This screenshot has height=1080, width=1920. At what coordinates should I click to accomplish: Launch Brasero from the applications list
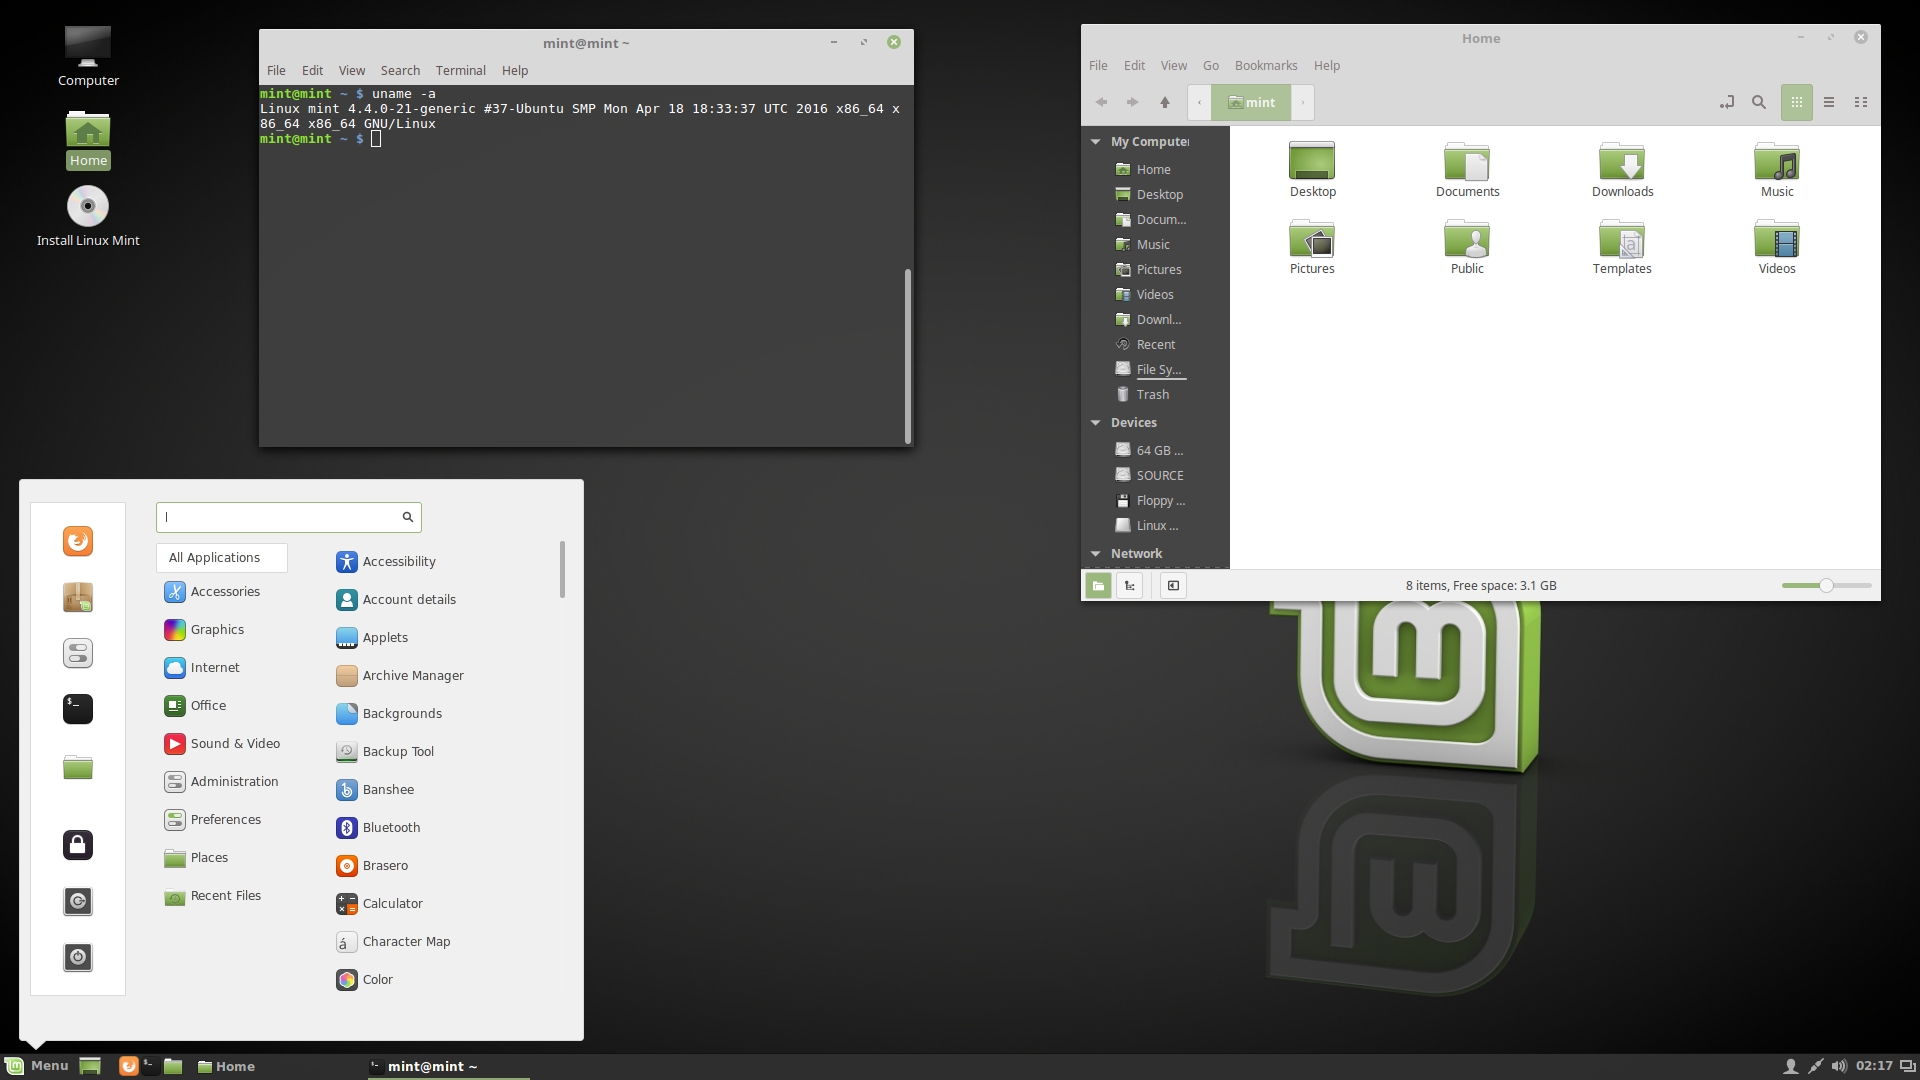pos(372,866)
